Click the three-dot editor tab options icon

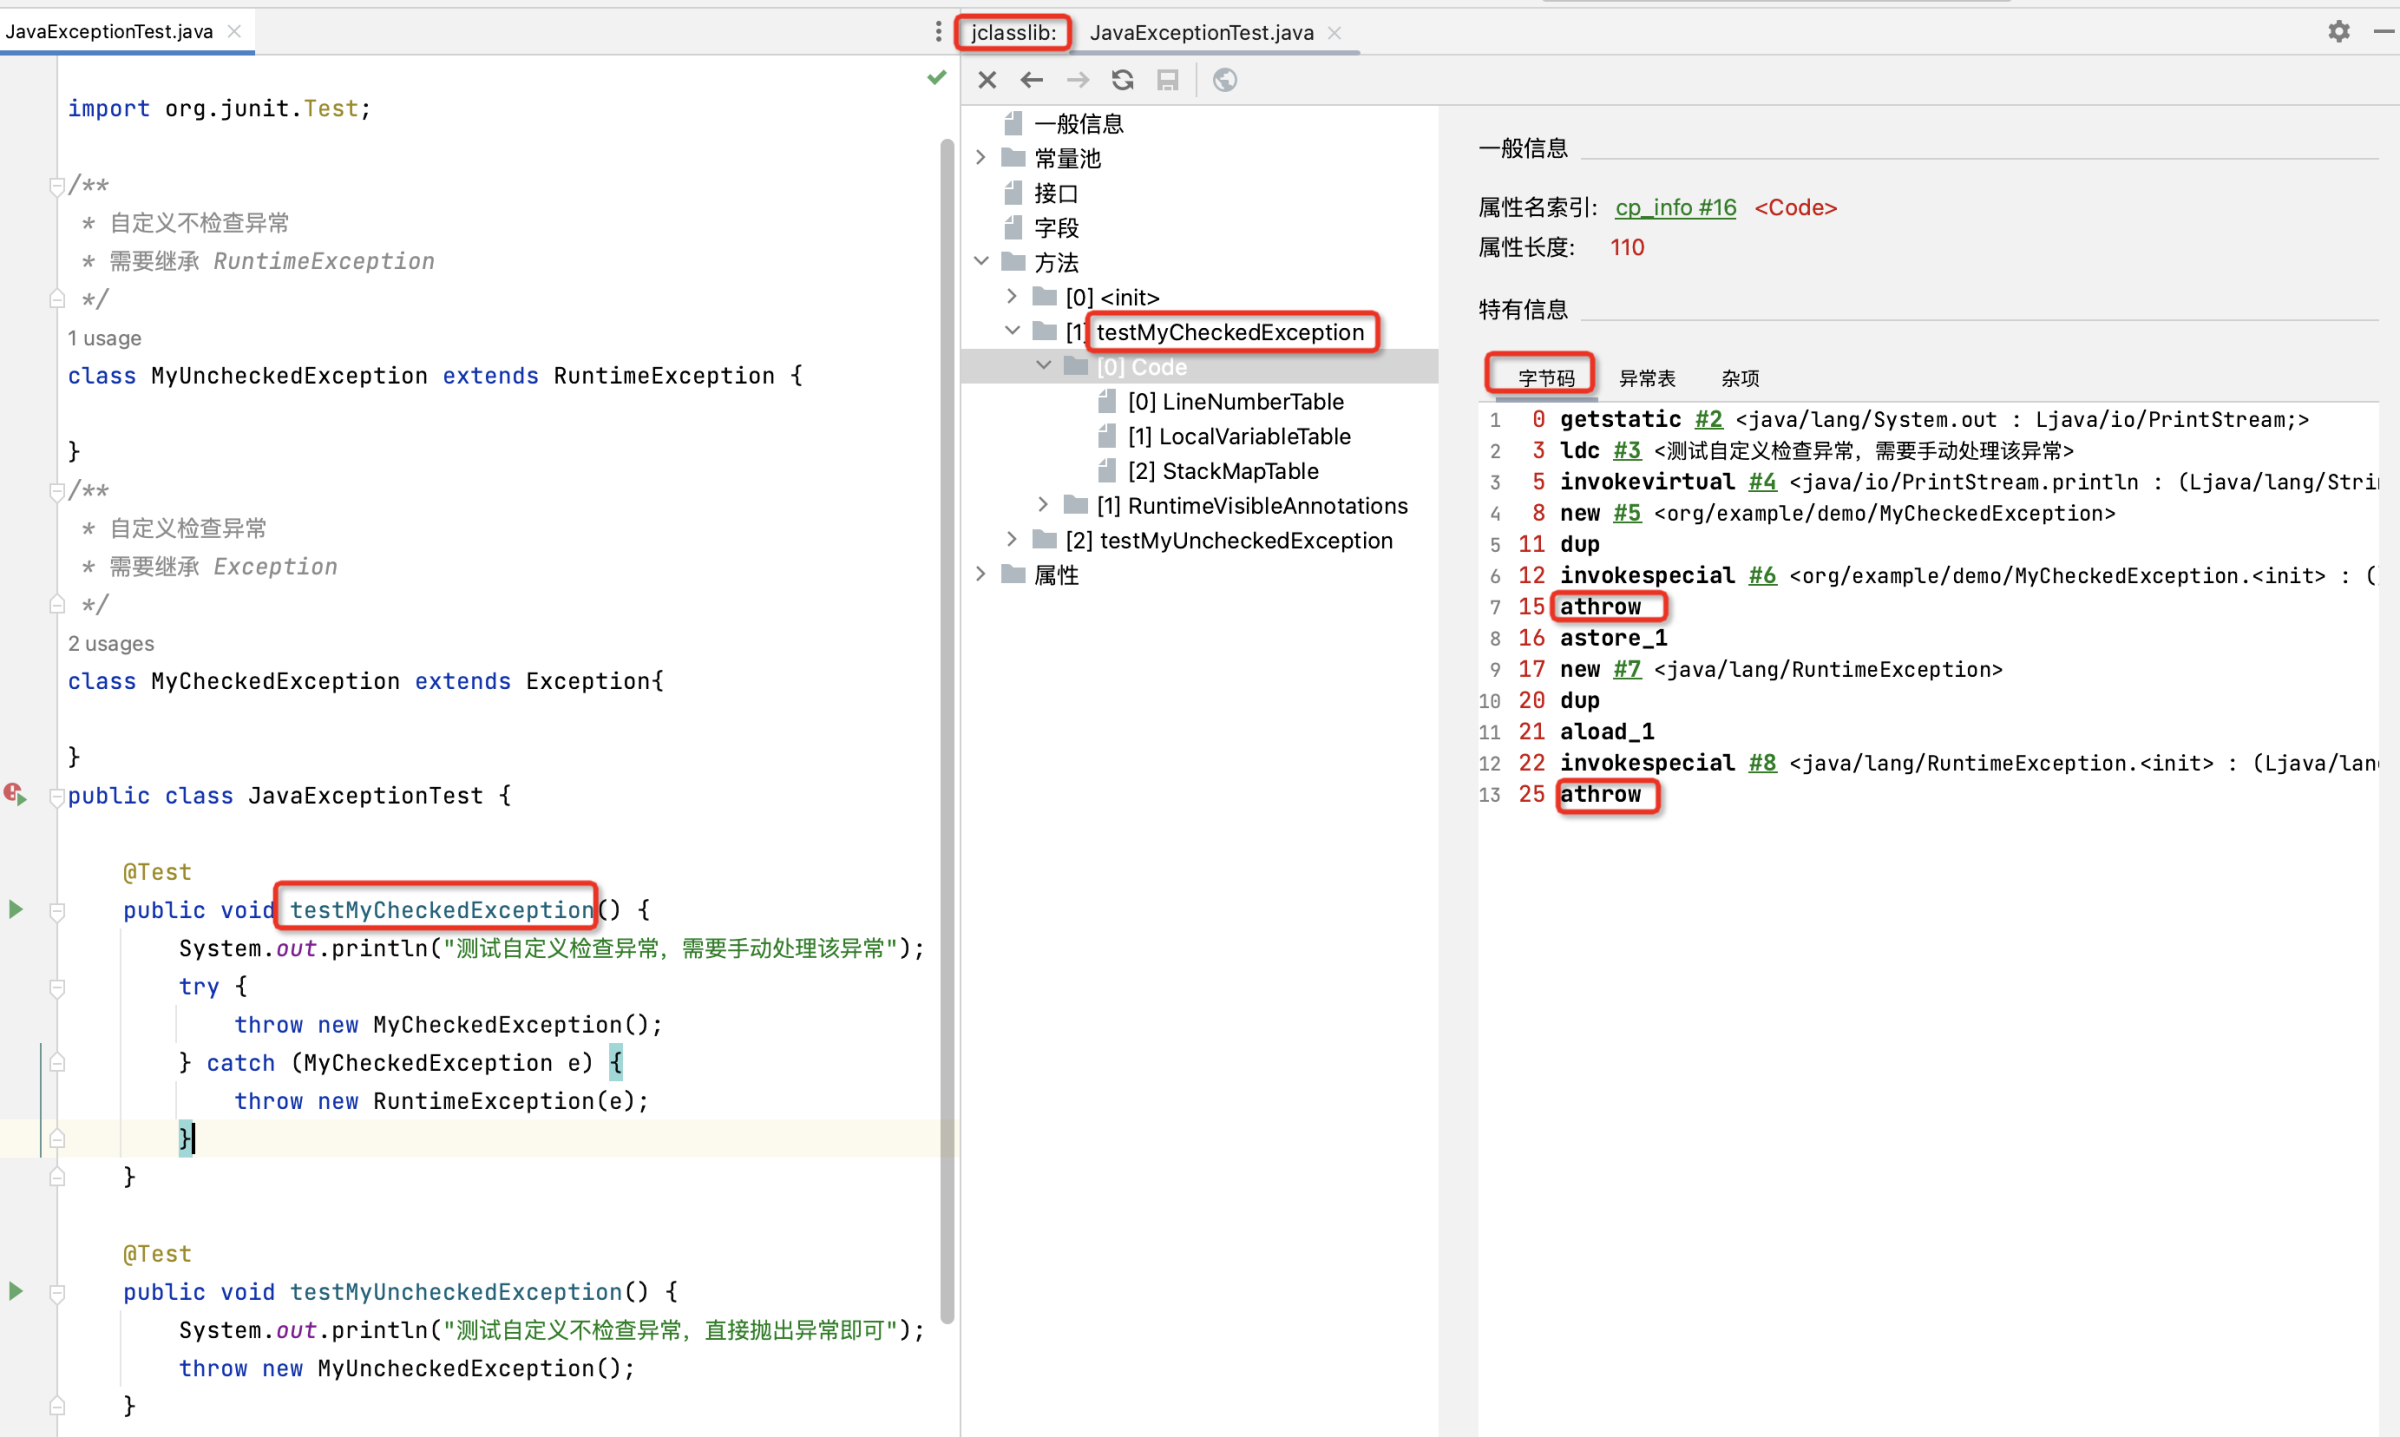pyautogui.click(x=937, y=31)
